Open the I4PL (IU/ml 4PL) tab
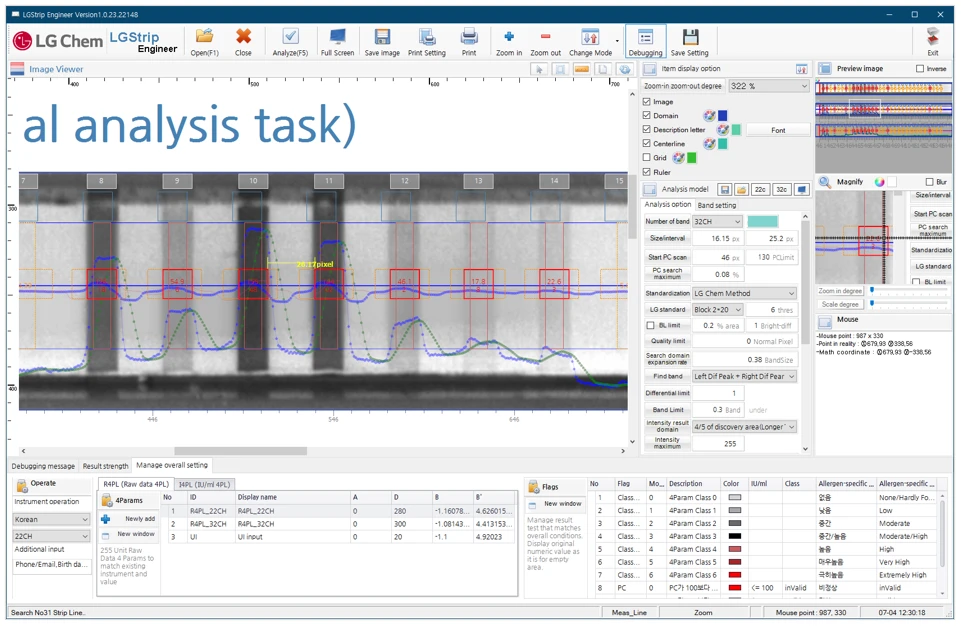Viewport: 962px width, 626px height. pyautogui.click(x=204, y=484)
